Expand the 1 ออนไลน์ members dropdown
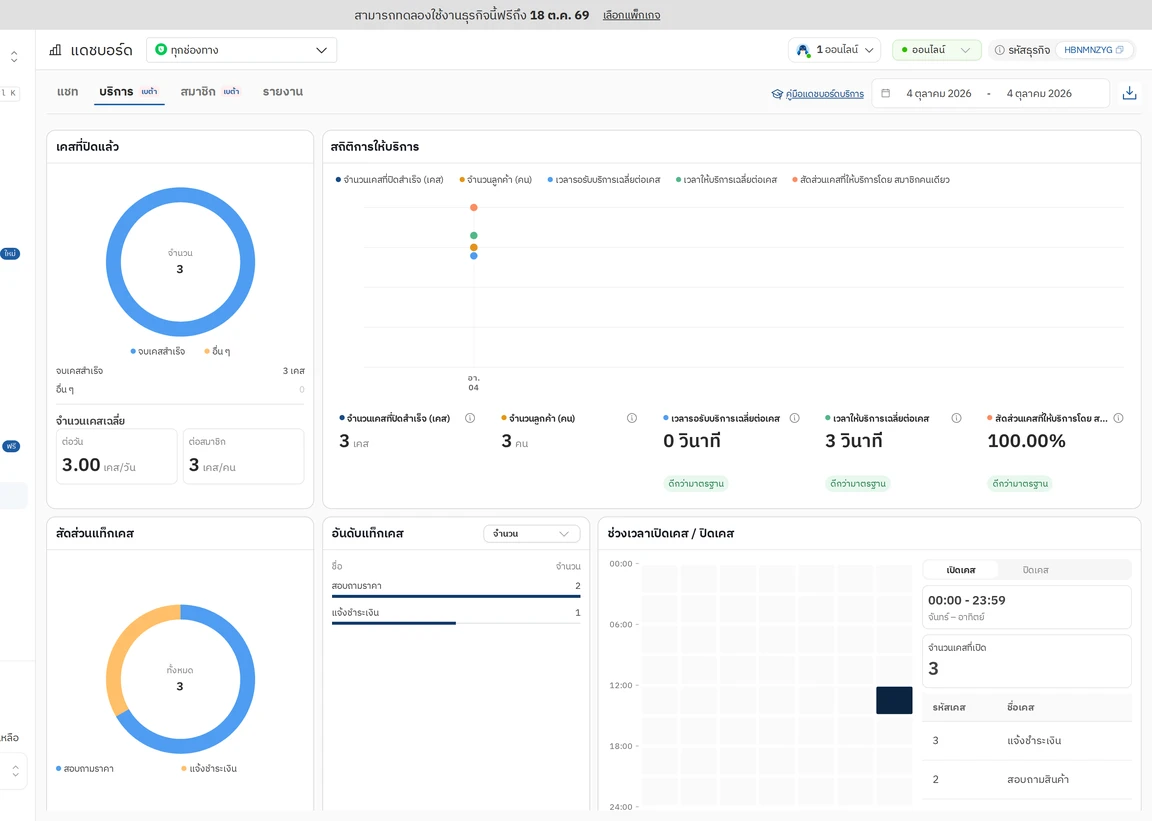The width and height of the screenshot is (1152, 821). pyautogui.click(x=835, y=50)
